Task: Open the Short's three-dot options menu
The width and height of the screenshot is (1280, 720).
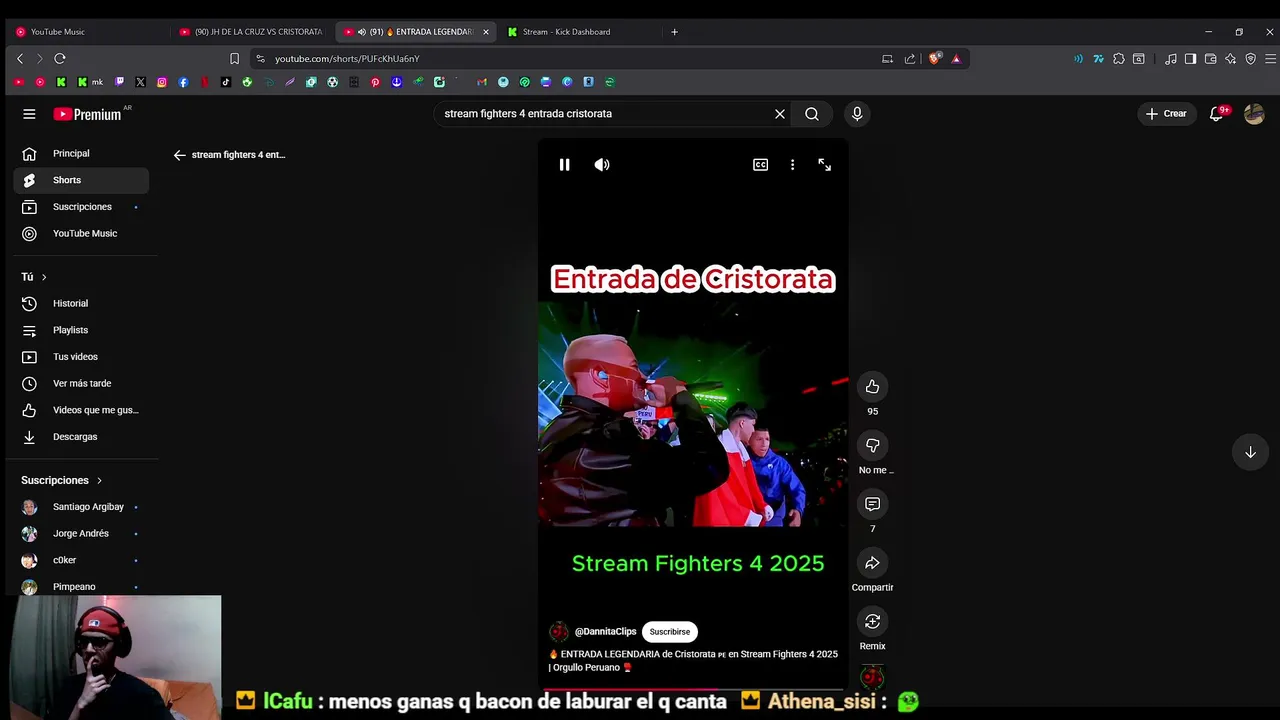Action: 792,165
